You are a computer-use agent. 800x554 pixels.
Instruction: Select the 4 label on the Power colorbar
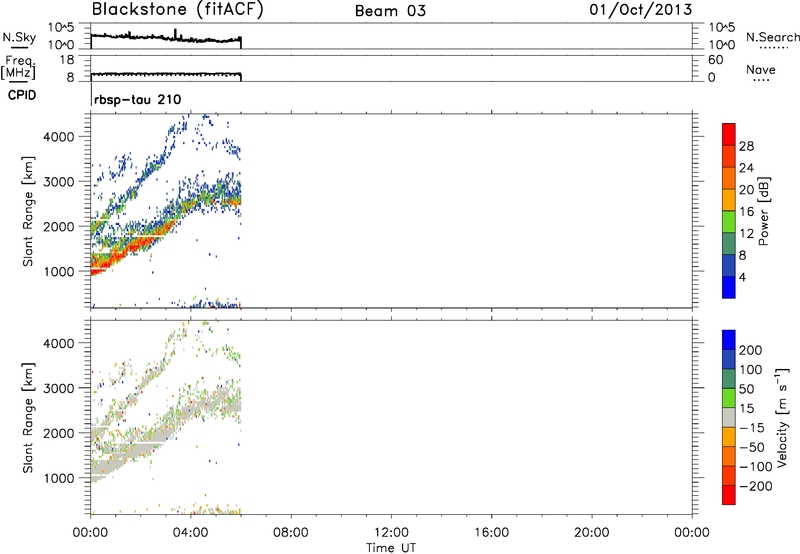742,277
